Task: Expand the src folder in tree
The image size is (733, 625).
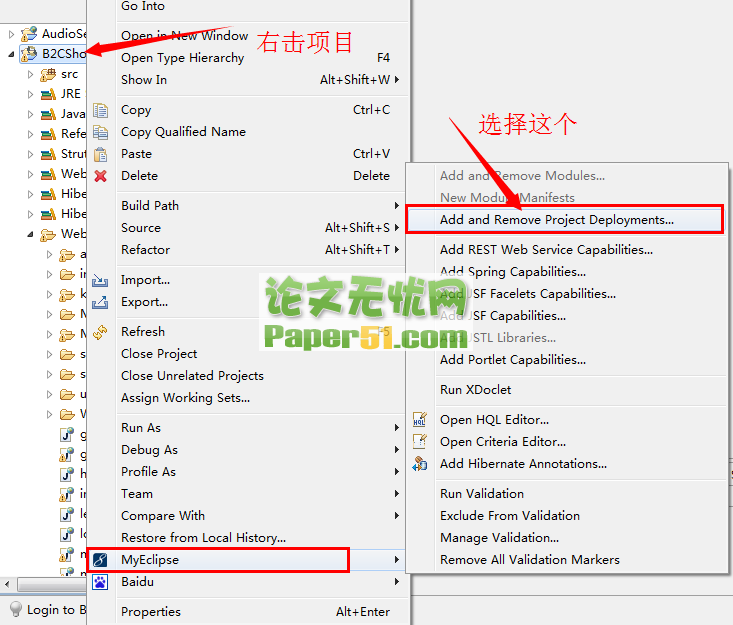Action: coord(30,74)
